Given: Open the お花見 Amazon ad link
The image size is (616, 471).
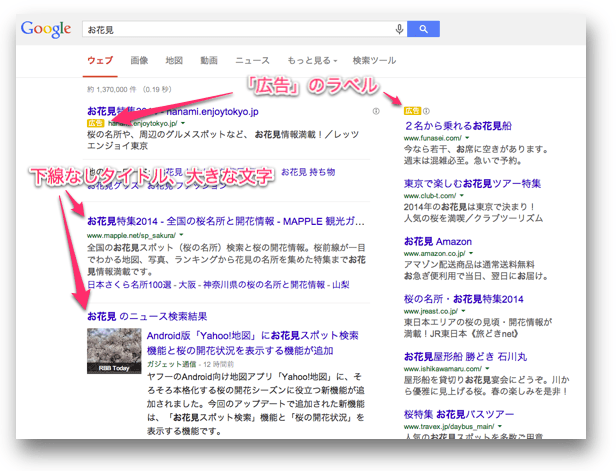Looking at the screenshot, I should pyautogui.click(x=438, y=242).
